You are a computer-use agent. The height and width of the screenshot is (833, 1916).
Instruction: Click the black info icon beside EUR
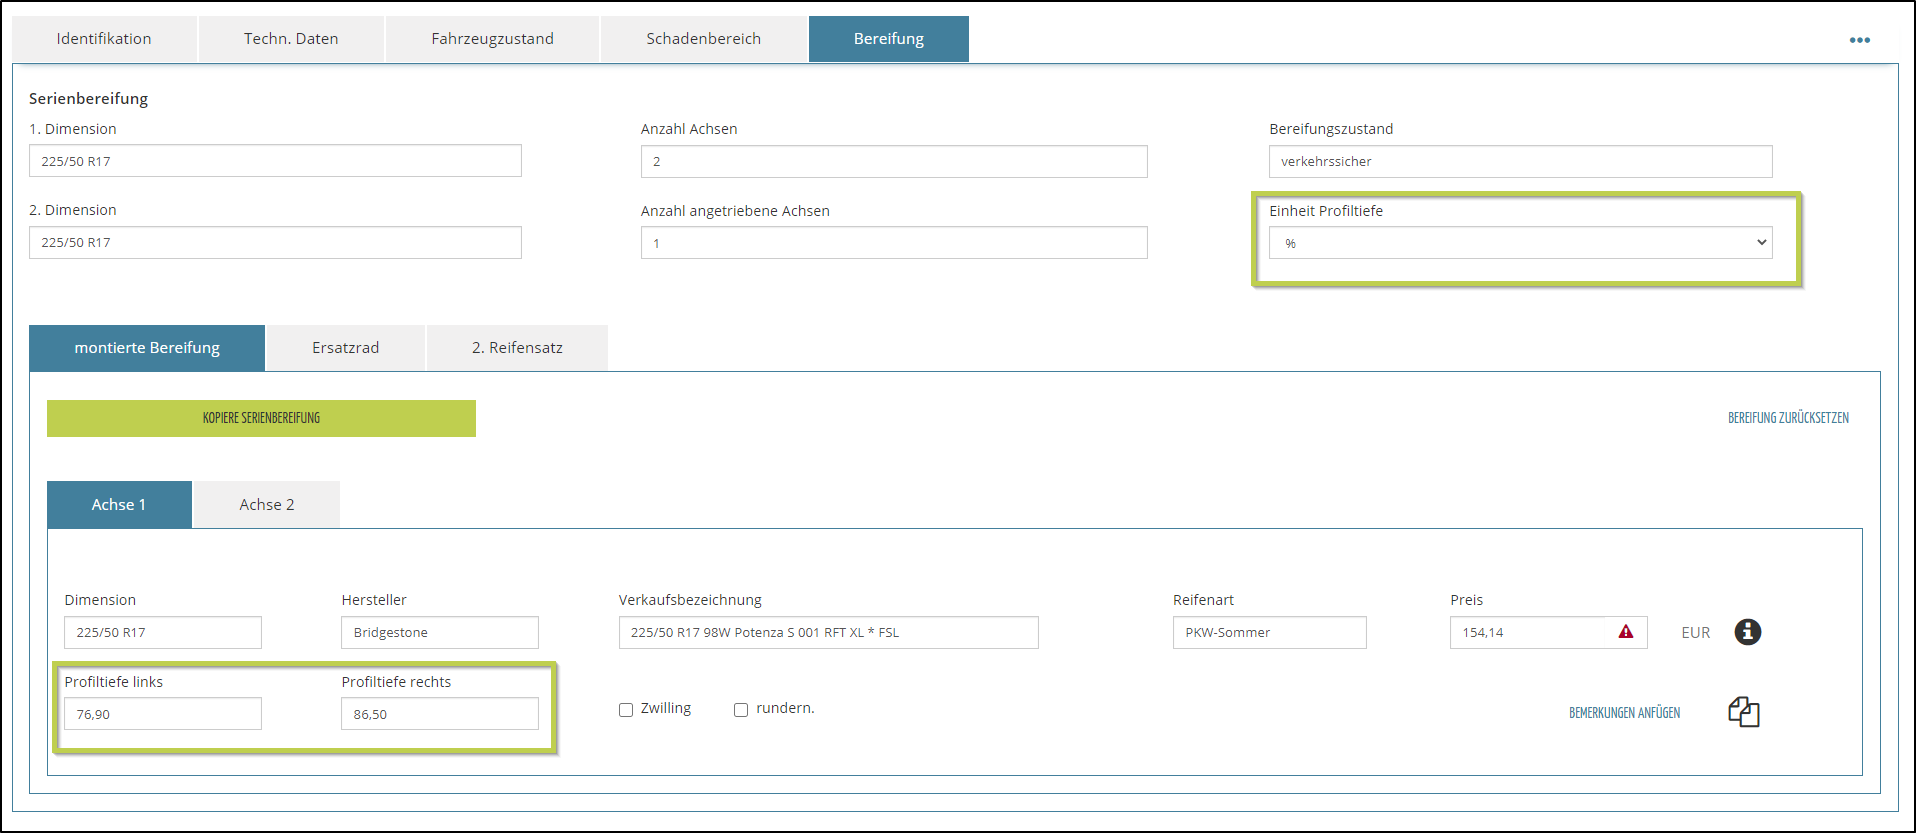coord(1747,632)
